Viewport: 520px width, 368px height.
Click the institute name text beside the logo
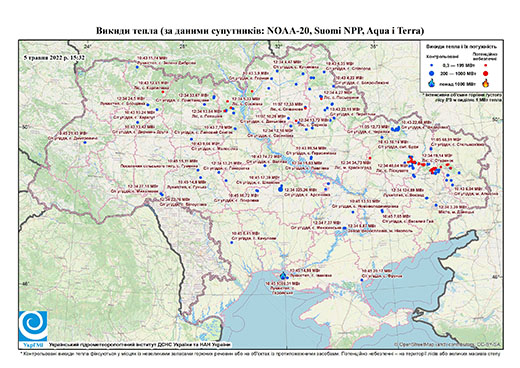click(x=140, y=344)
